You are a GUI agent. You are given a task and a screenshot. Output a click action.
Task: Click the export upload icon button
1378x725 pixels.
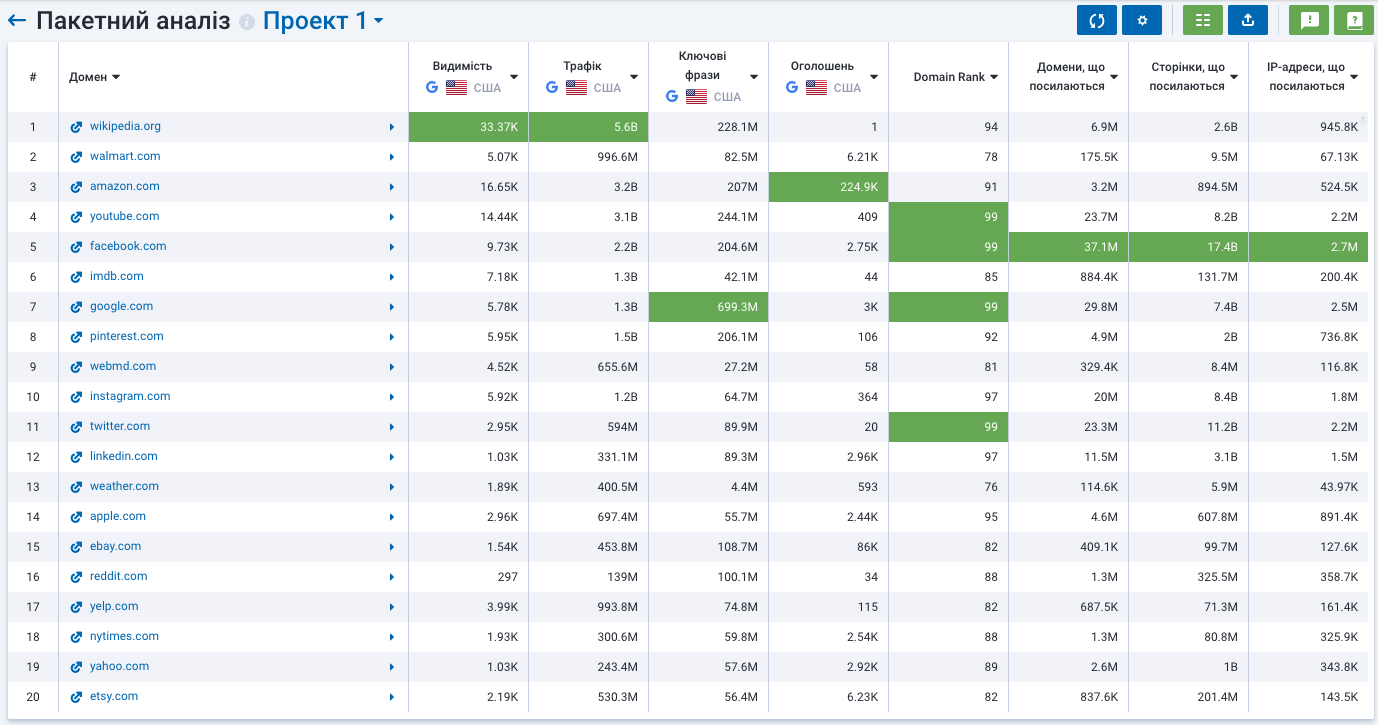tap(1248, 20)
